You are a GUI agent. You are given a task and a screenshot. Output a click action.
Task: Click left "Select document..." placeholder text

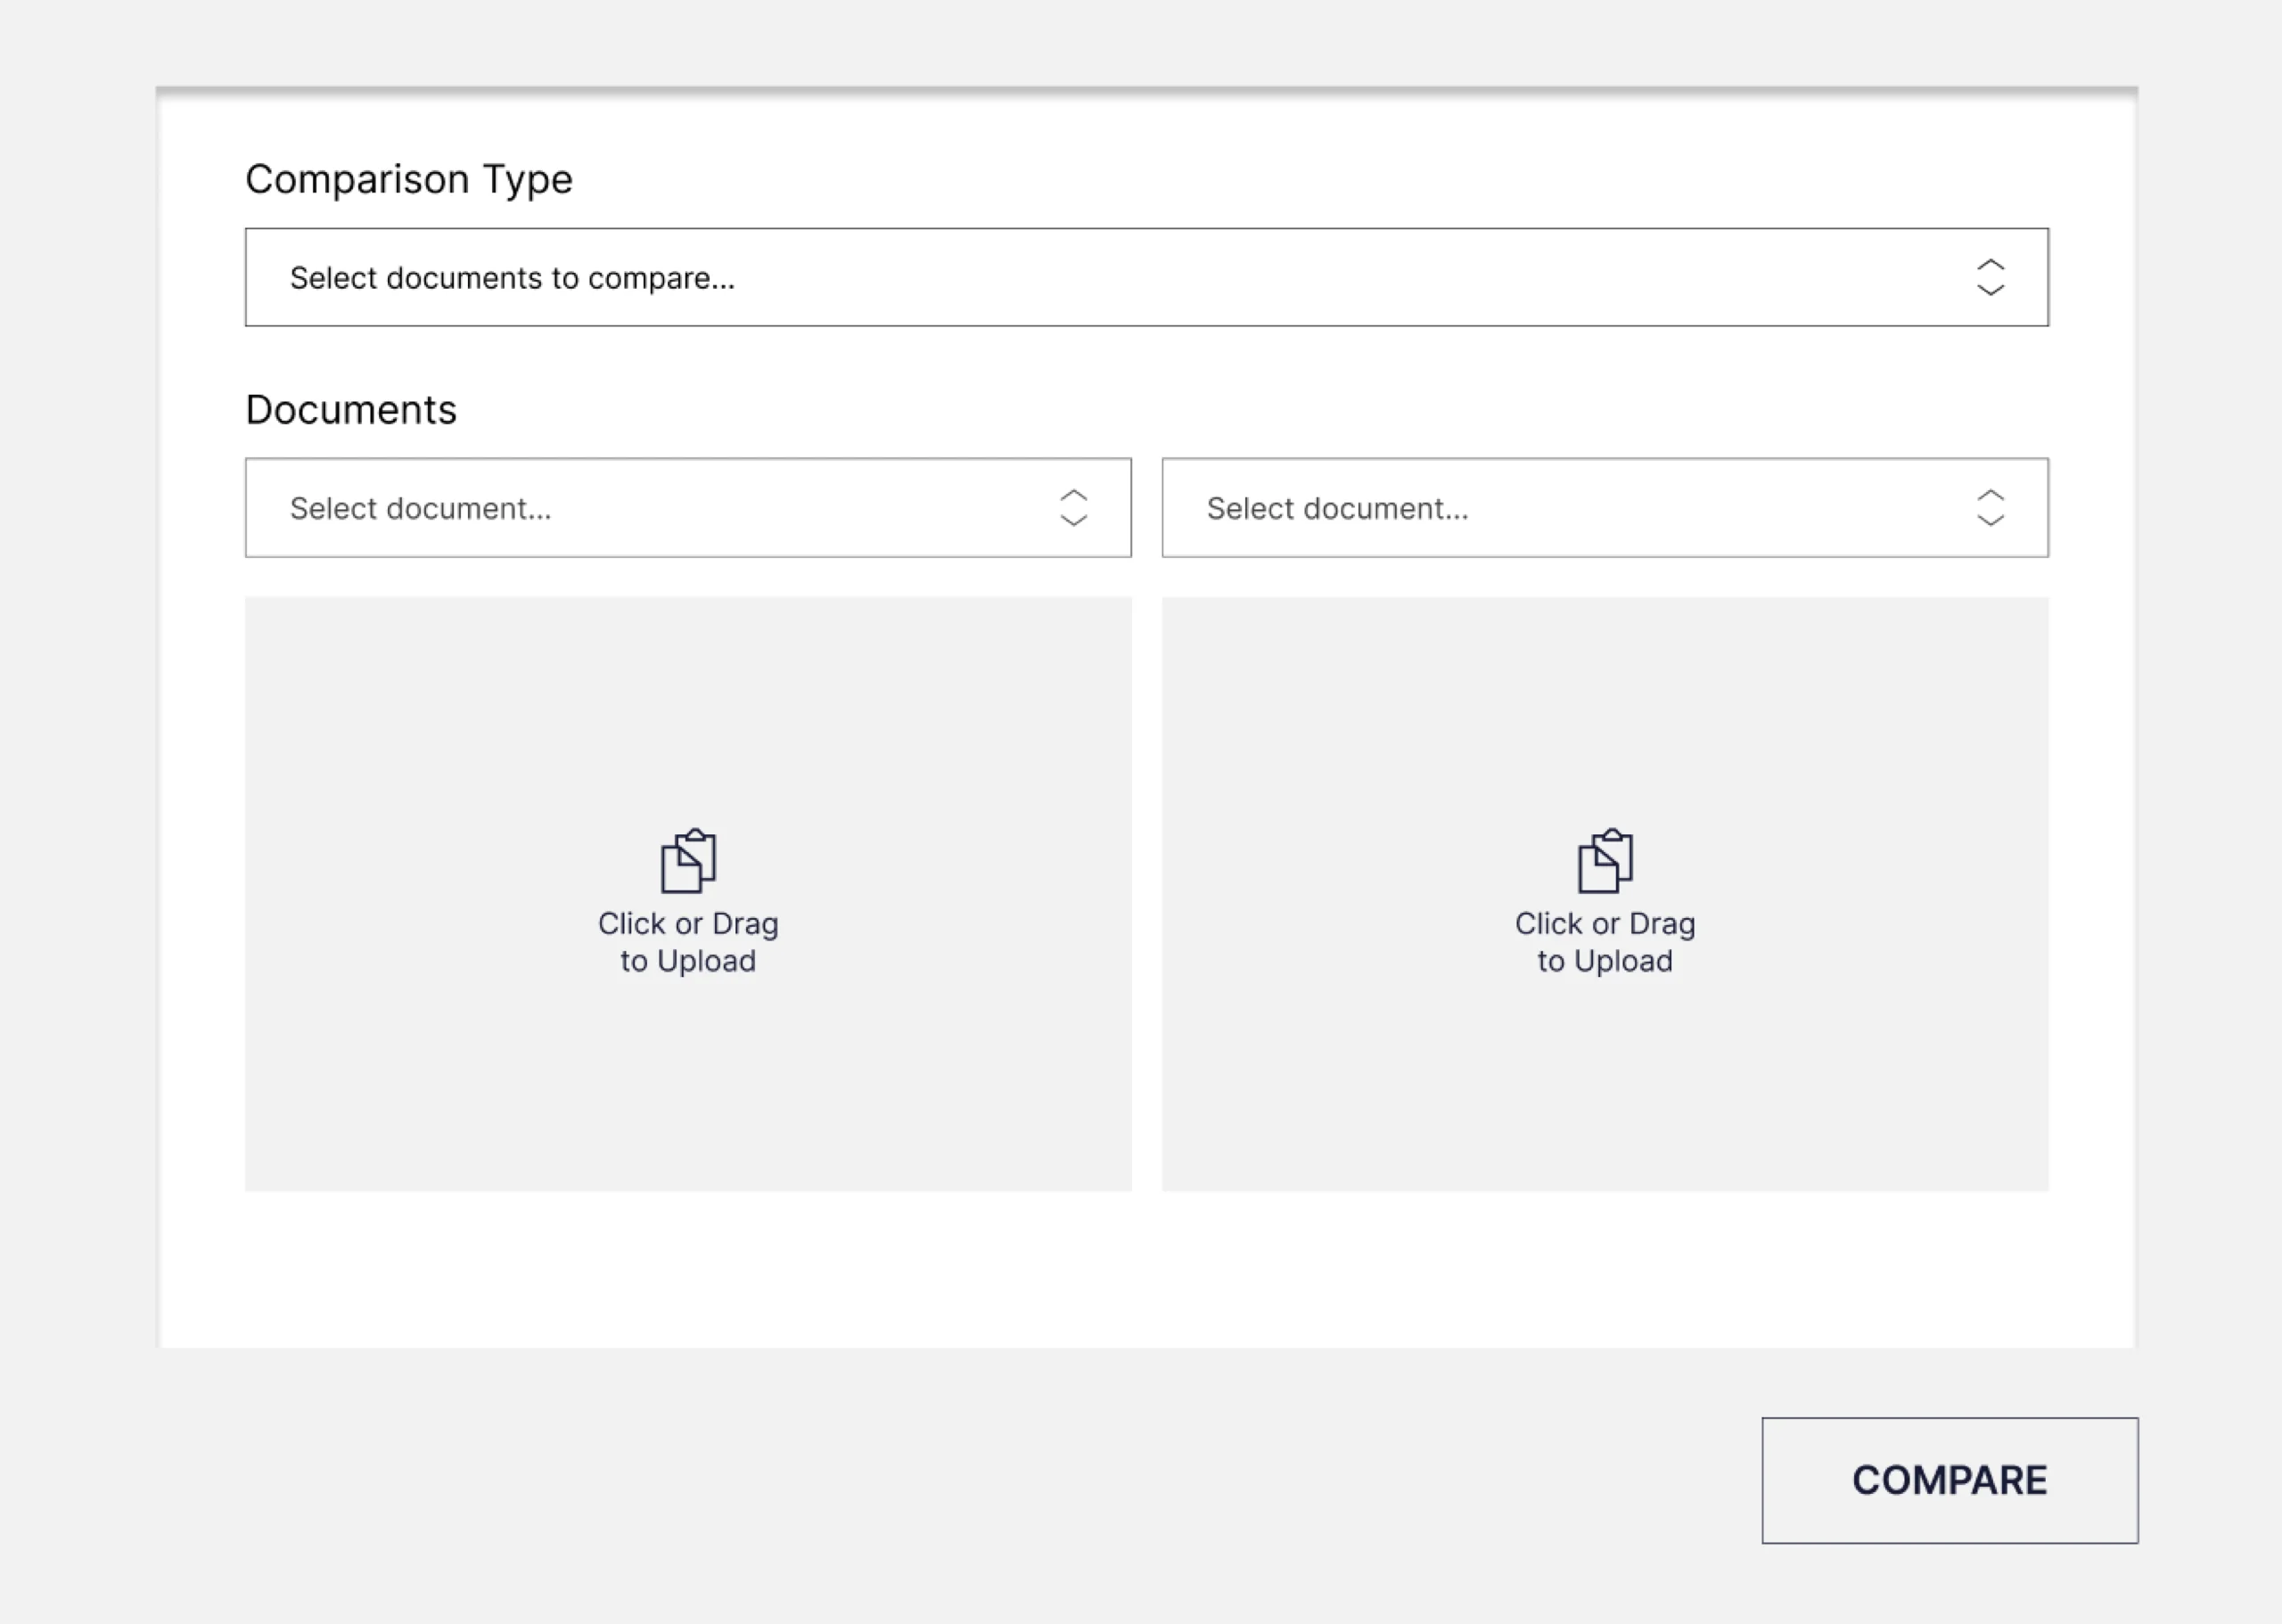pyautogui.click(x=420, y=509)
